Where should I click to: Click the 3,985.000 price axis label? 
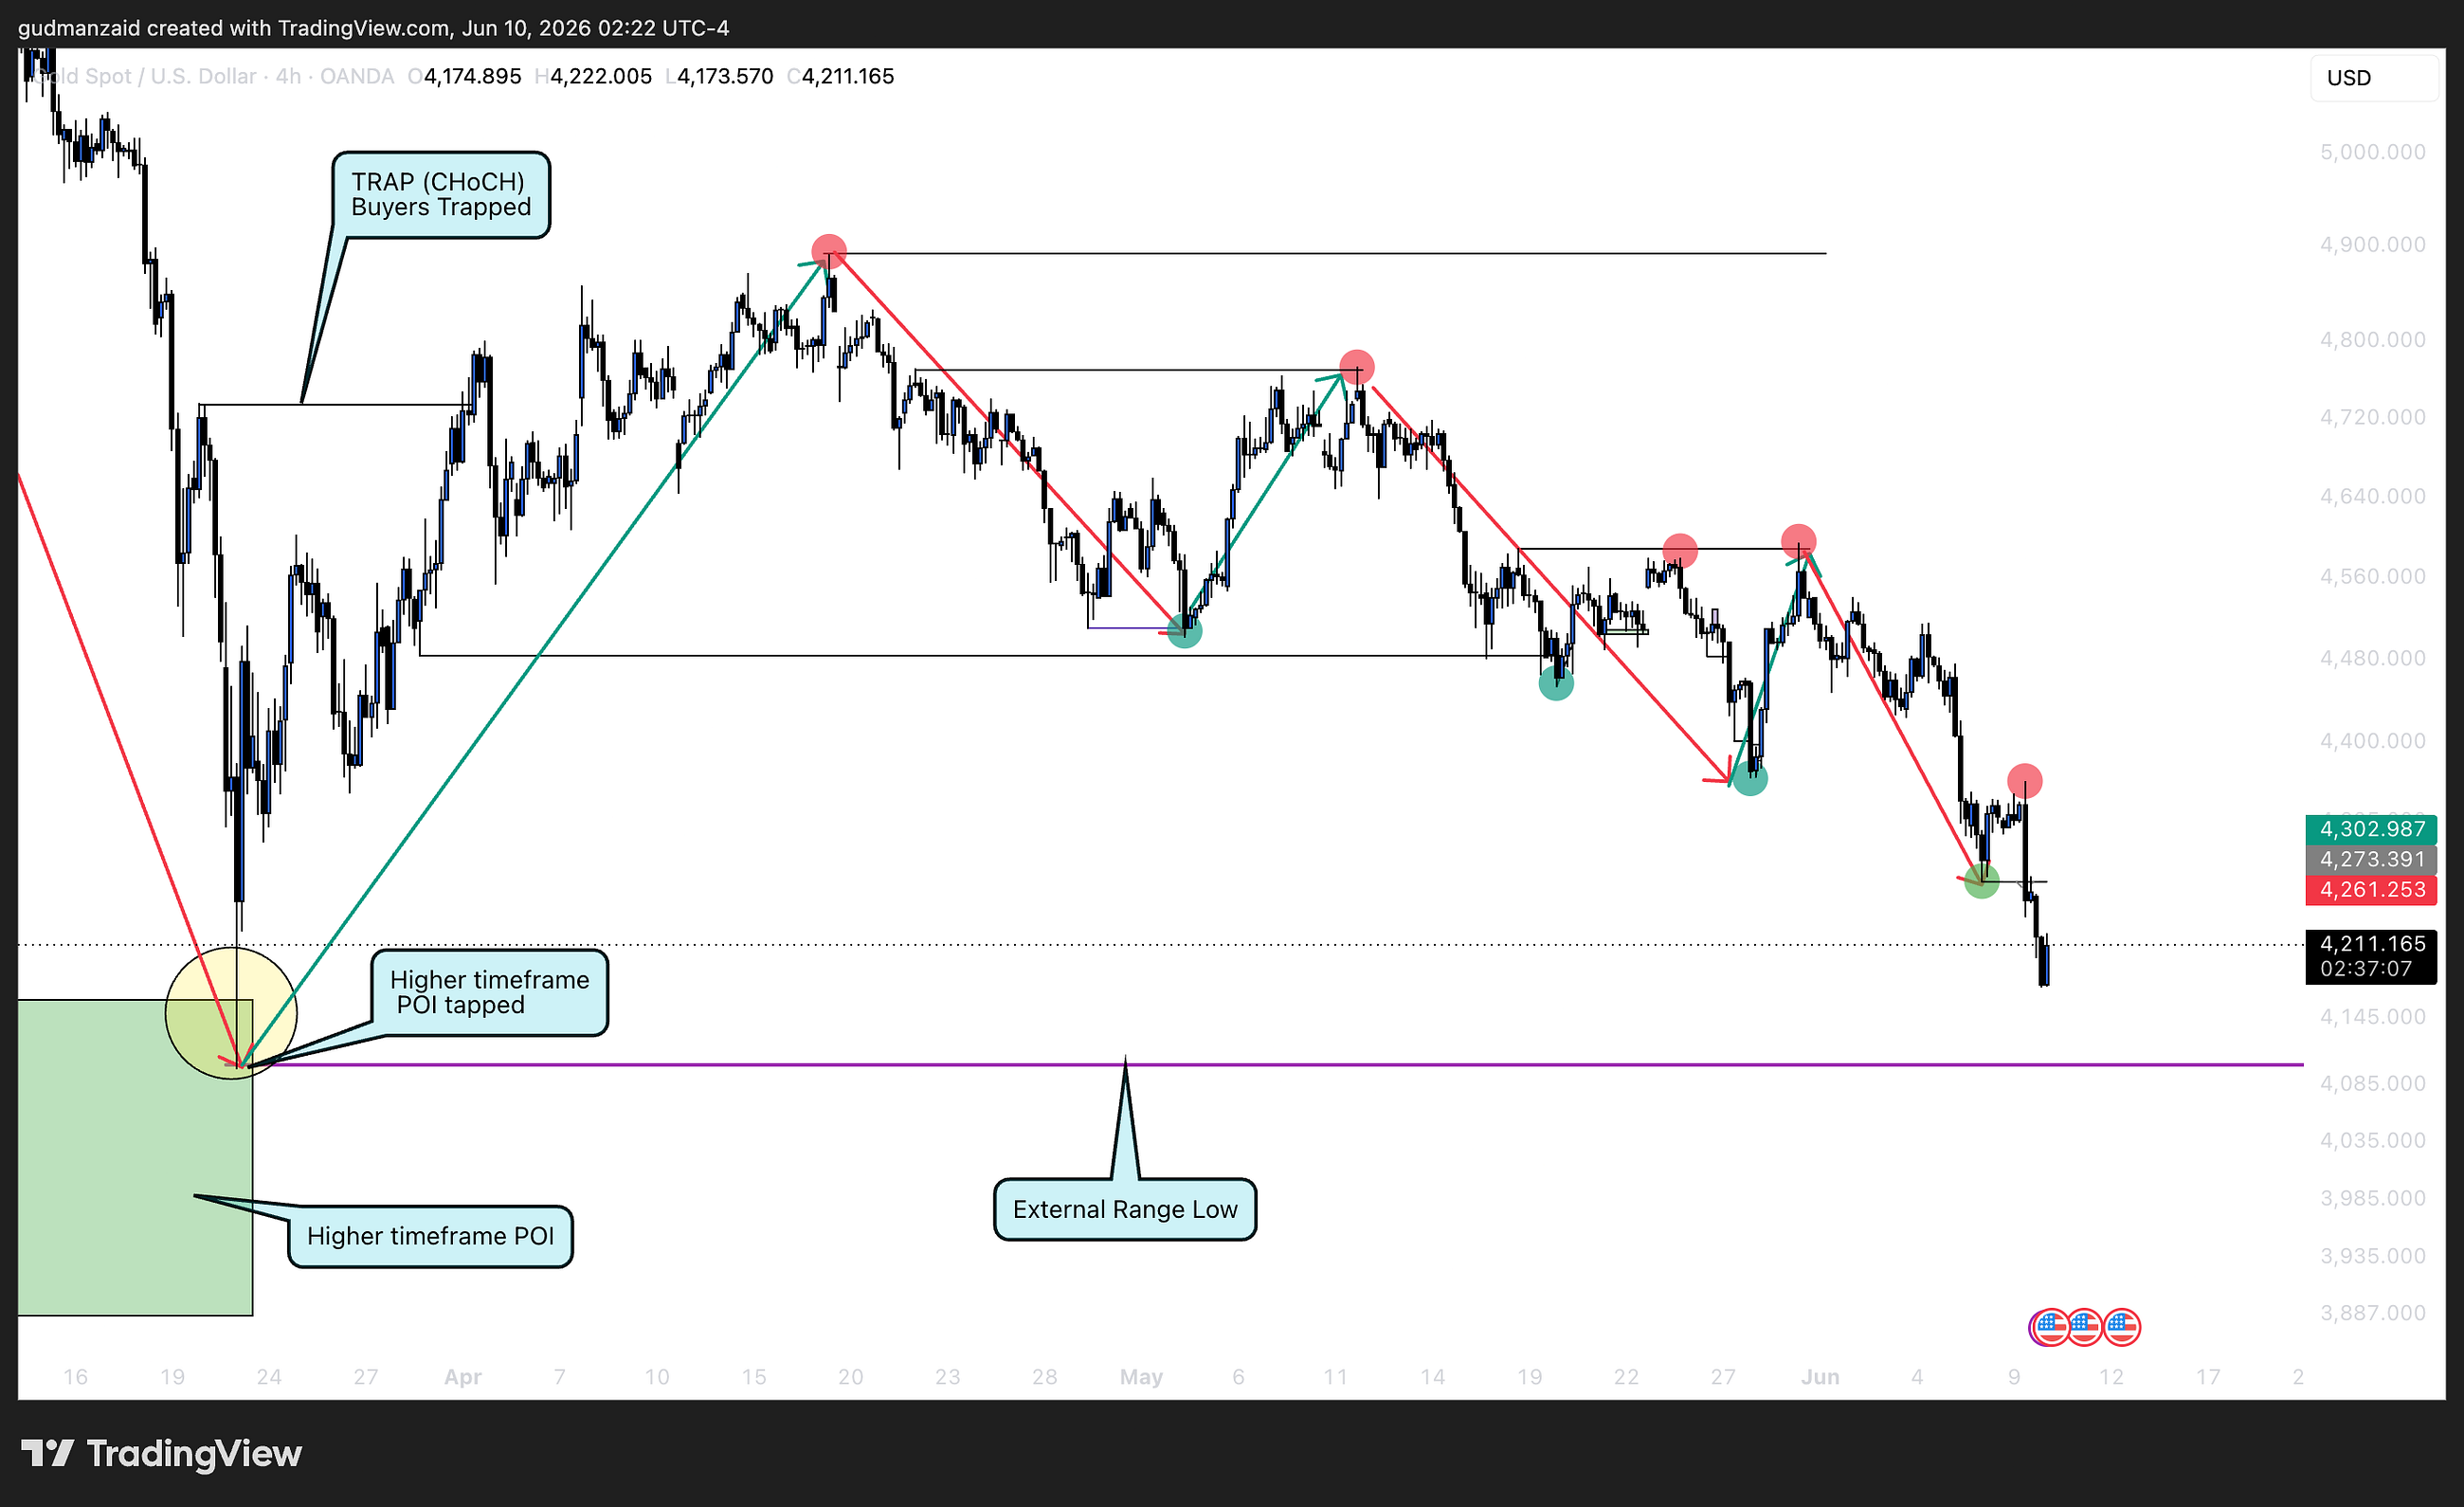2372,1198
